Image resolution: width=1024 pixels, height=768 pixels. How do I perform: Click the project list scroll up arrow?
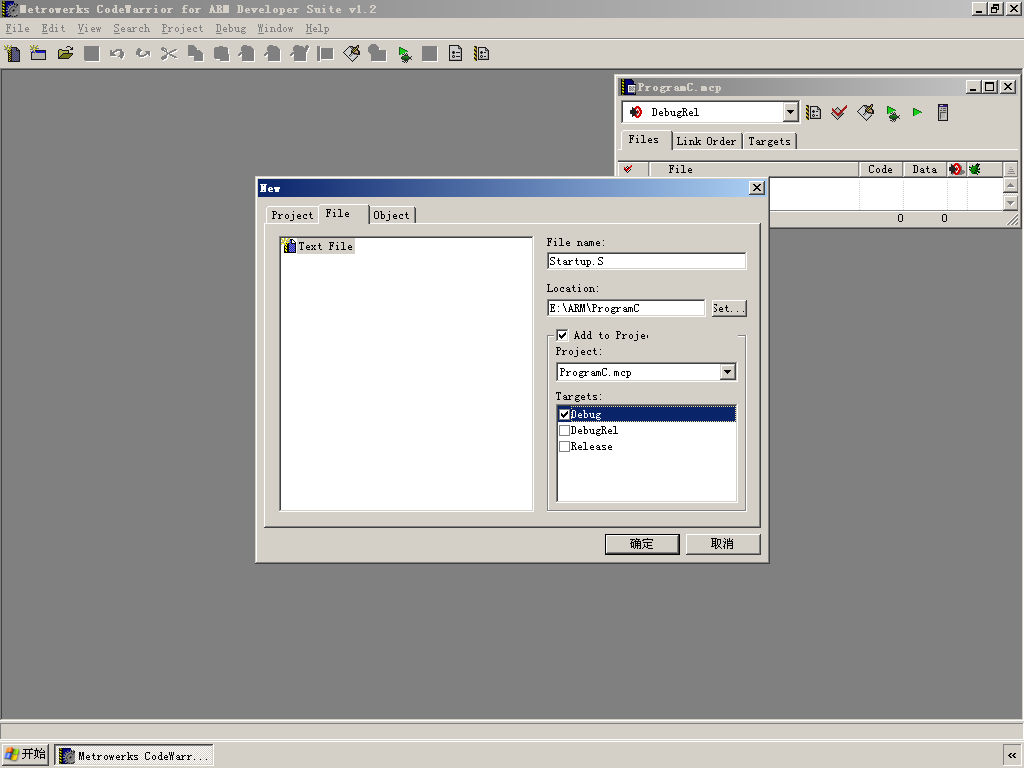click(x=1010, y=186)
